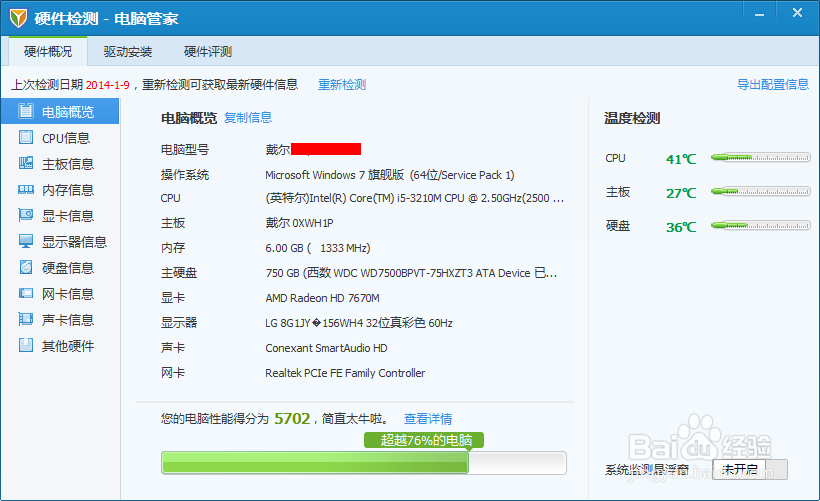Click the green performance score progress bar
The image size is (820, 501).
click(363, 463)
